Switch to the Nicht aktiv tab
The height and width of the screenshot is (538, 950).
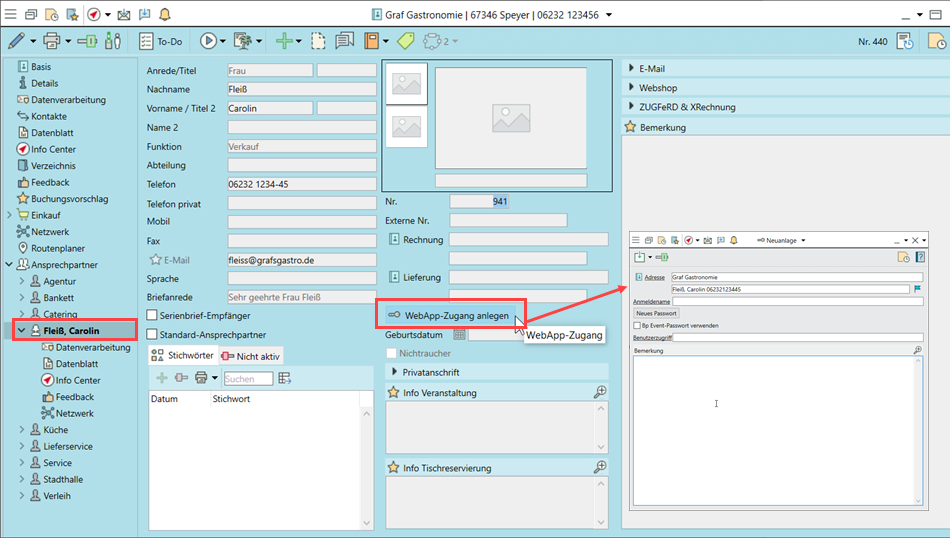tap(251, 355)
